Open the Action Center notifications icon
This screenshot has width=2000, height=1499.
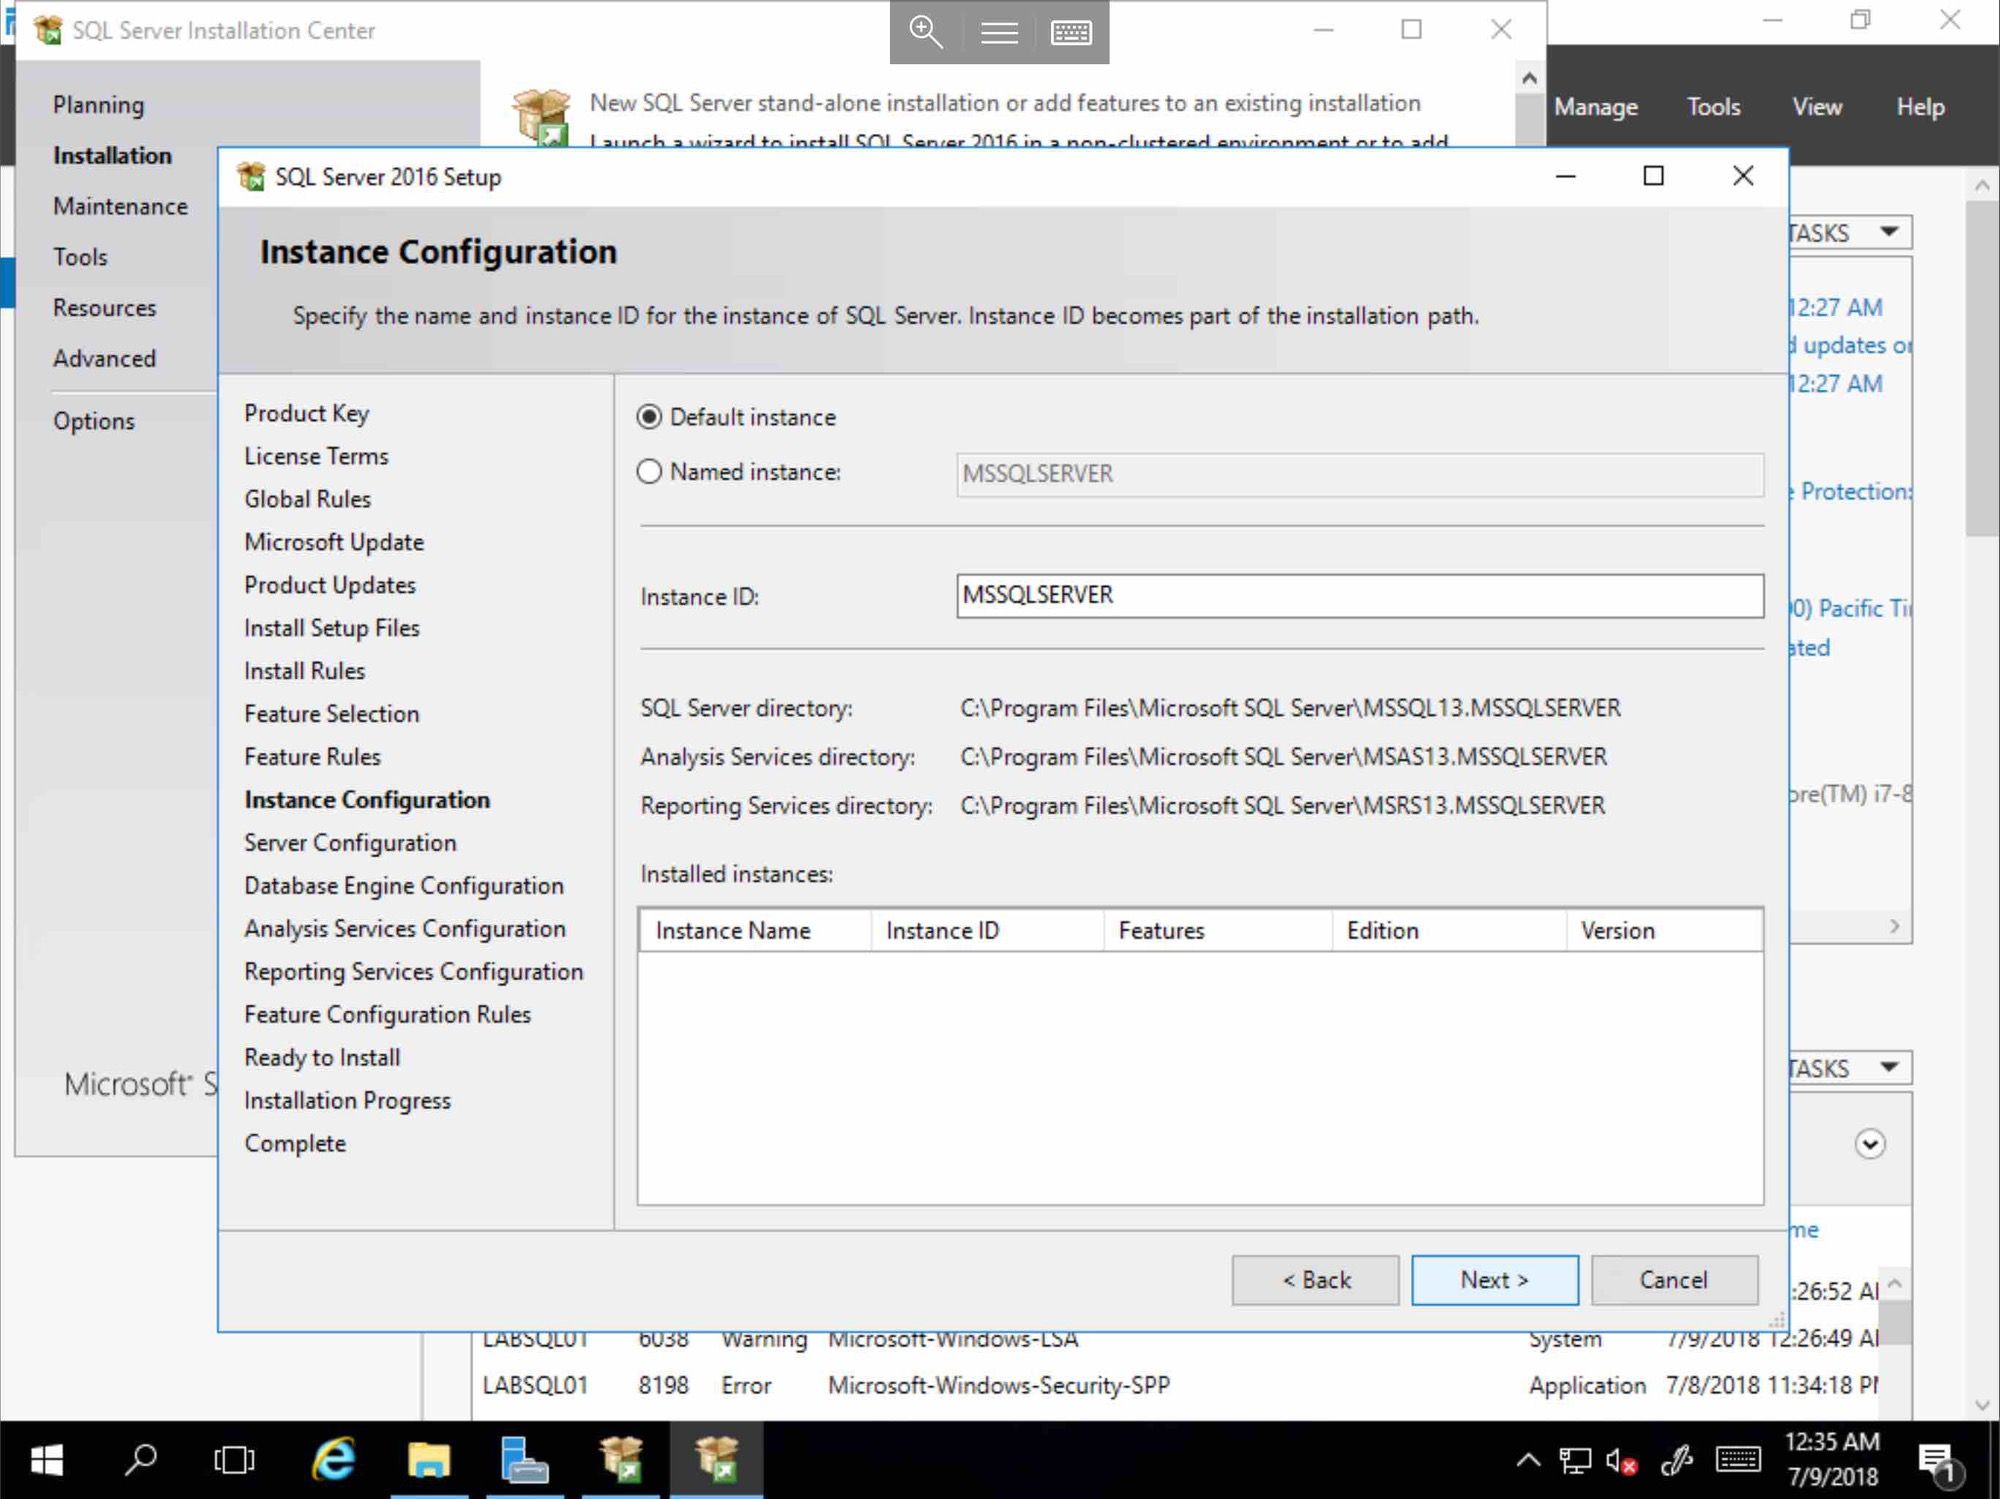pos(1940,1463)
